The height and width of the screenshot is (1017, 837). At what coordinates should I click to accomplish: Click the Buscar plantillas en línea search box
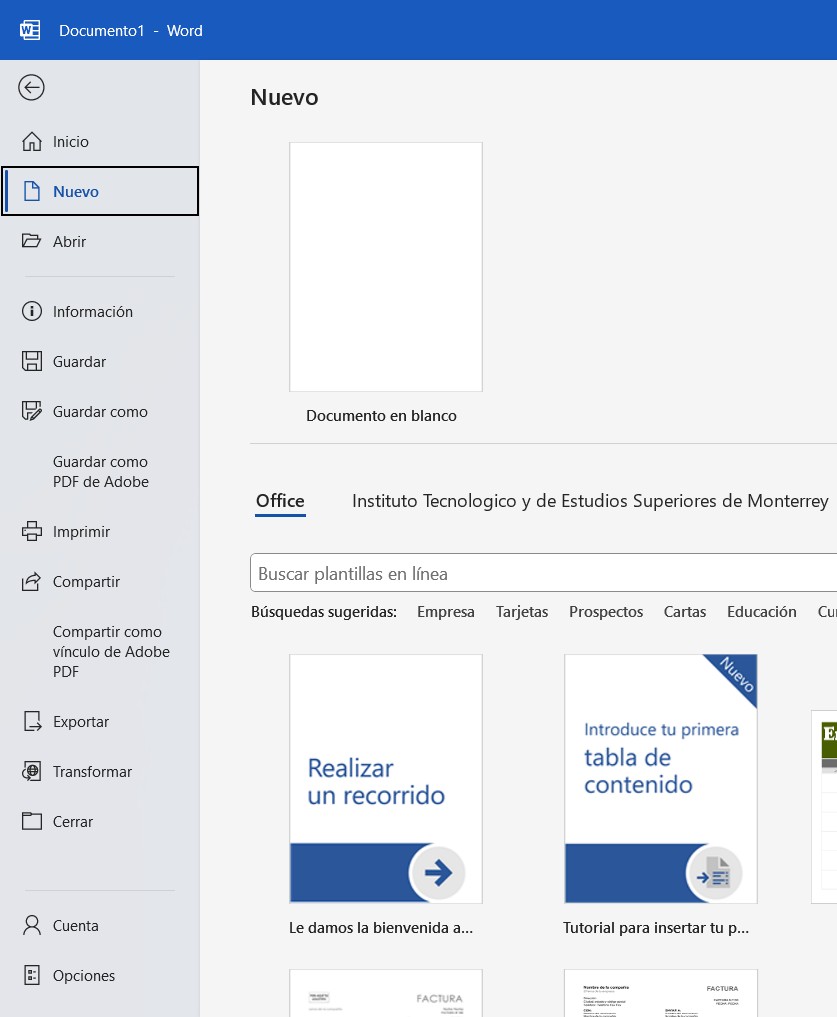coord(544,573)
